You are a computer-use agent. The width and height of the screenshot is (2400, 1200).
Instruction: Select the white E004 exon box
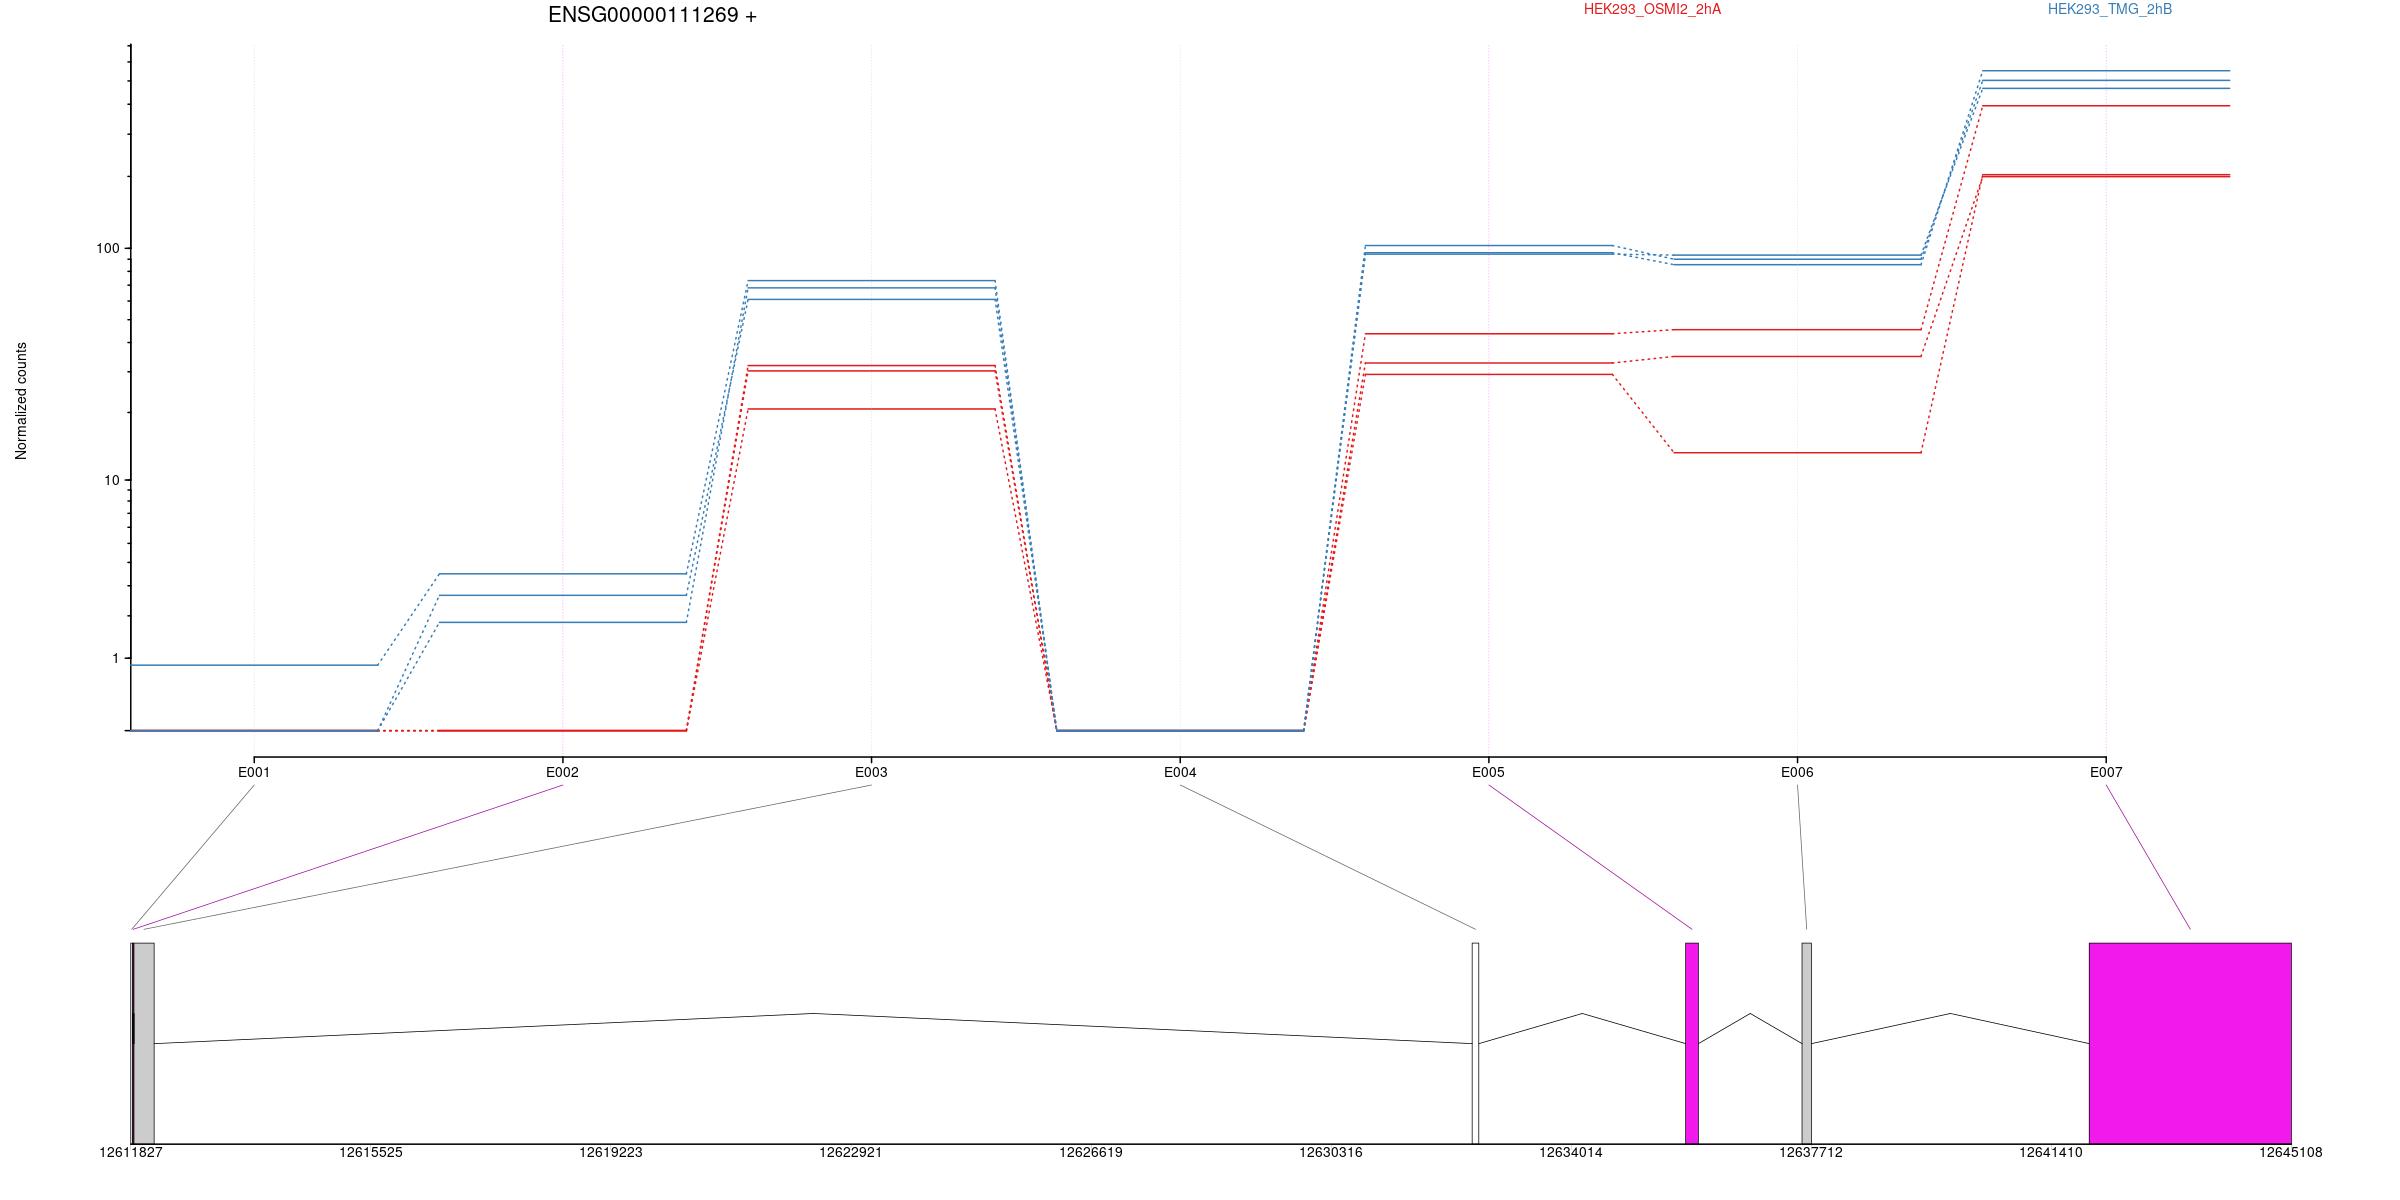tap(1475, 1043)
